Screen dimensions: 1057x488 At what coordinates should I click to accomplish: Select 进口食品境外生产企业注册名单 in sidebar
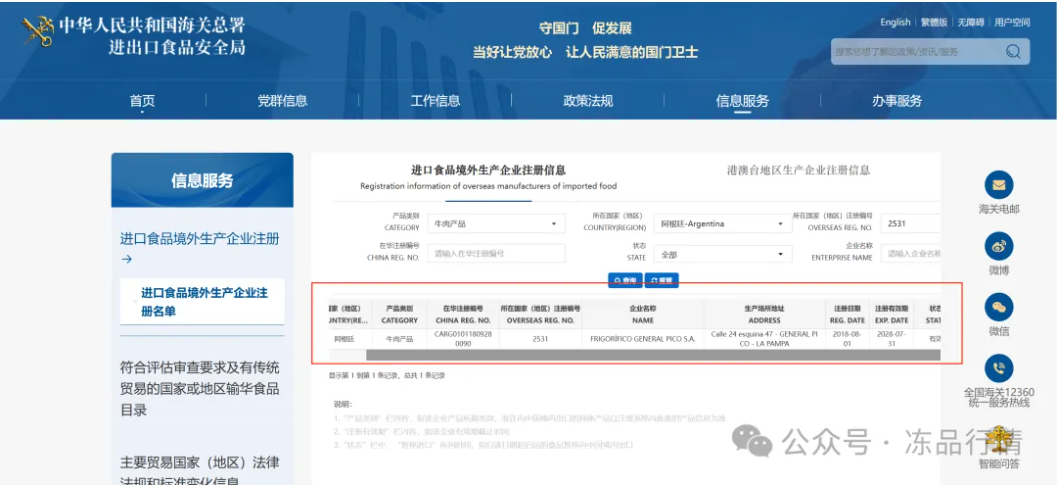tap(204, 302)
